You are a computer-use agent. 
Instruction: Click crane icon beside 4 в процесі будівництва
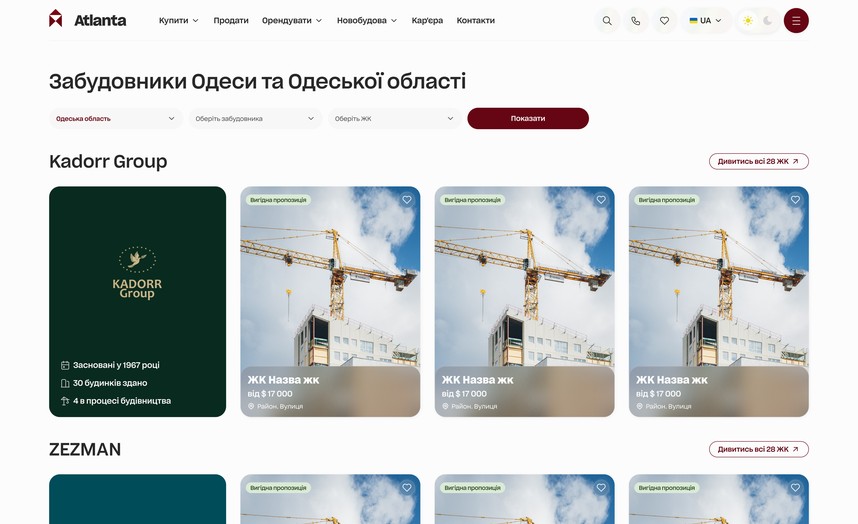[x=65, y=401]
